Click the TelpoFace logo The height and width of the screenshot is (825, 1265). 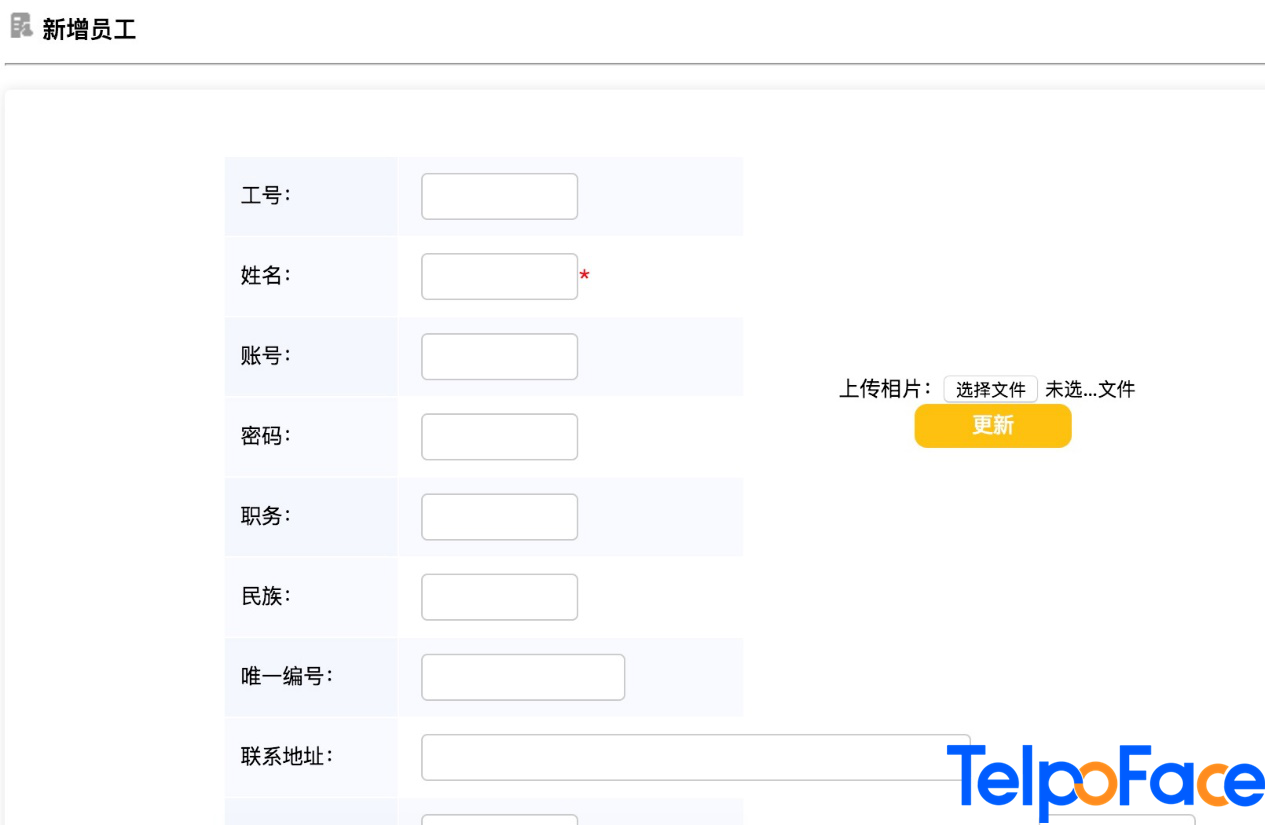tap(1105, 780)
